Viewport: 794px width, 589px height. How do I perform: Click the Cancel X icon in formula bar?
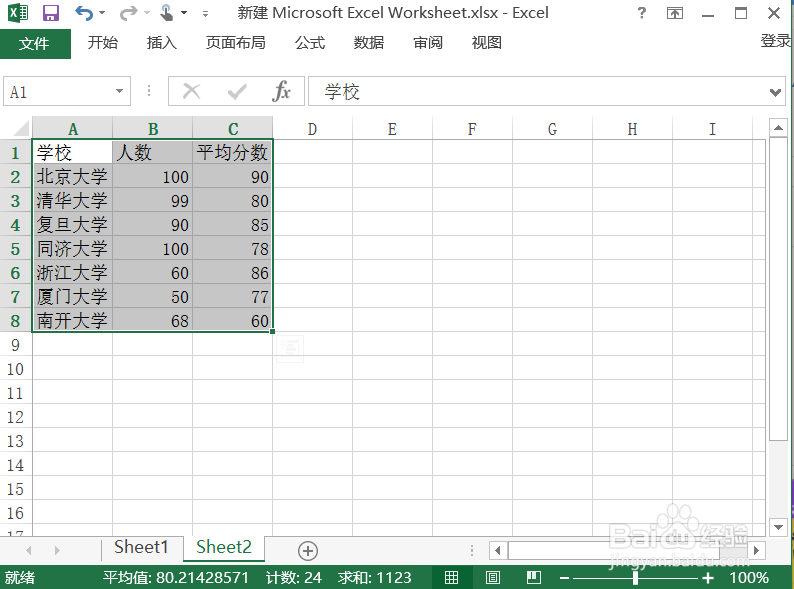point(191,92)
